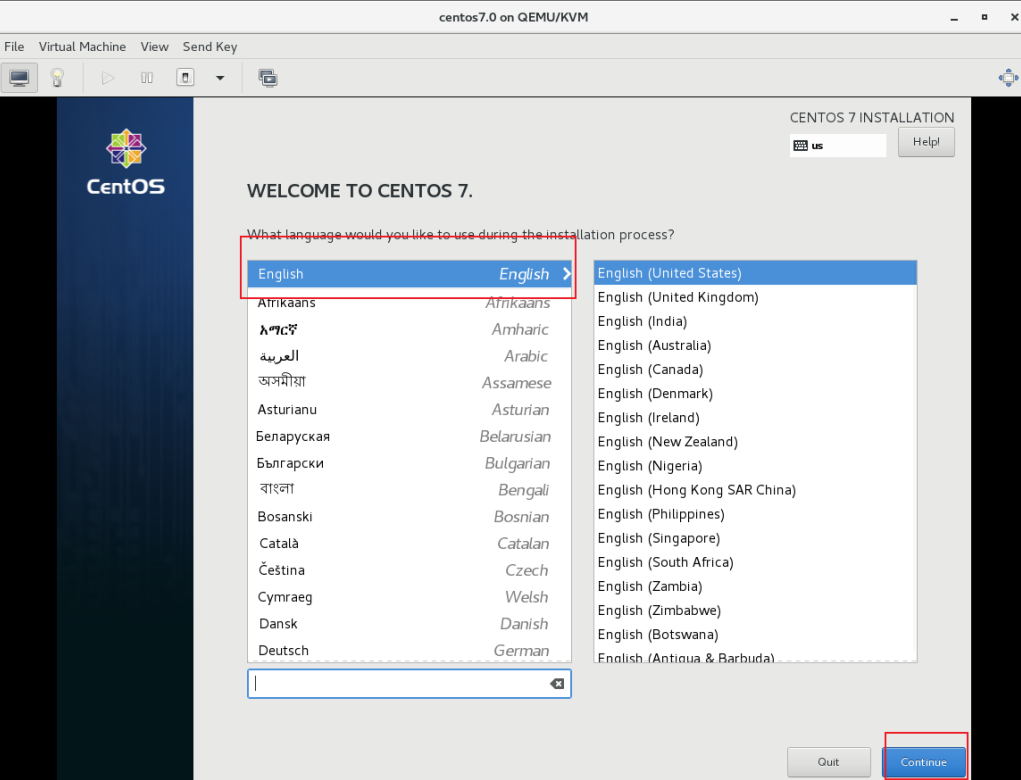1021x780 pixels.
Task: Open the snapshots manager icon
Action: coord(268,78)
